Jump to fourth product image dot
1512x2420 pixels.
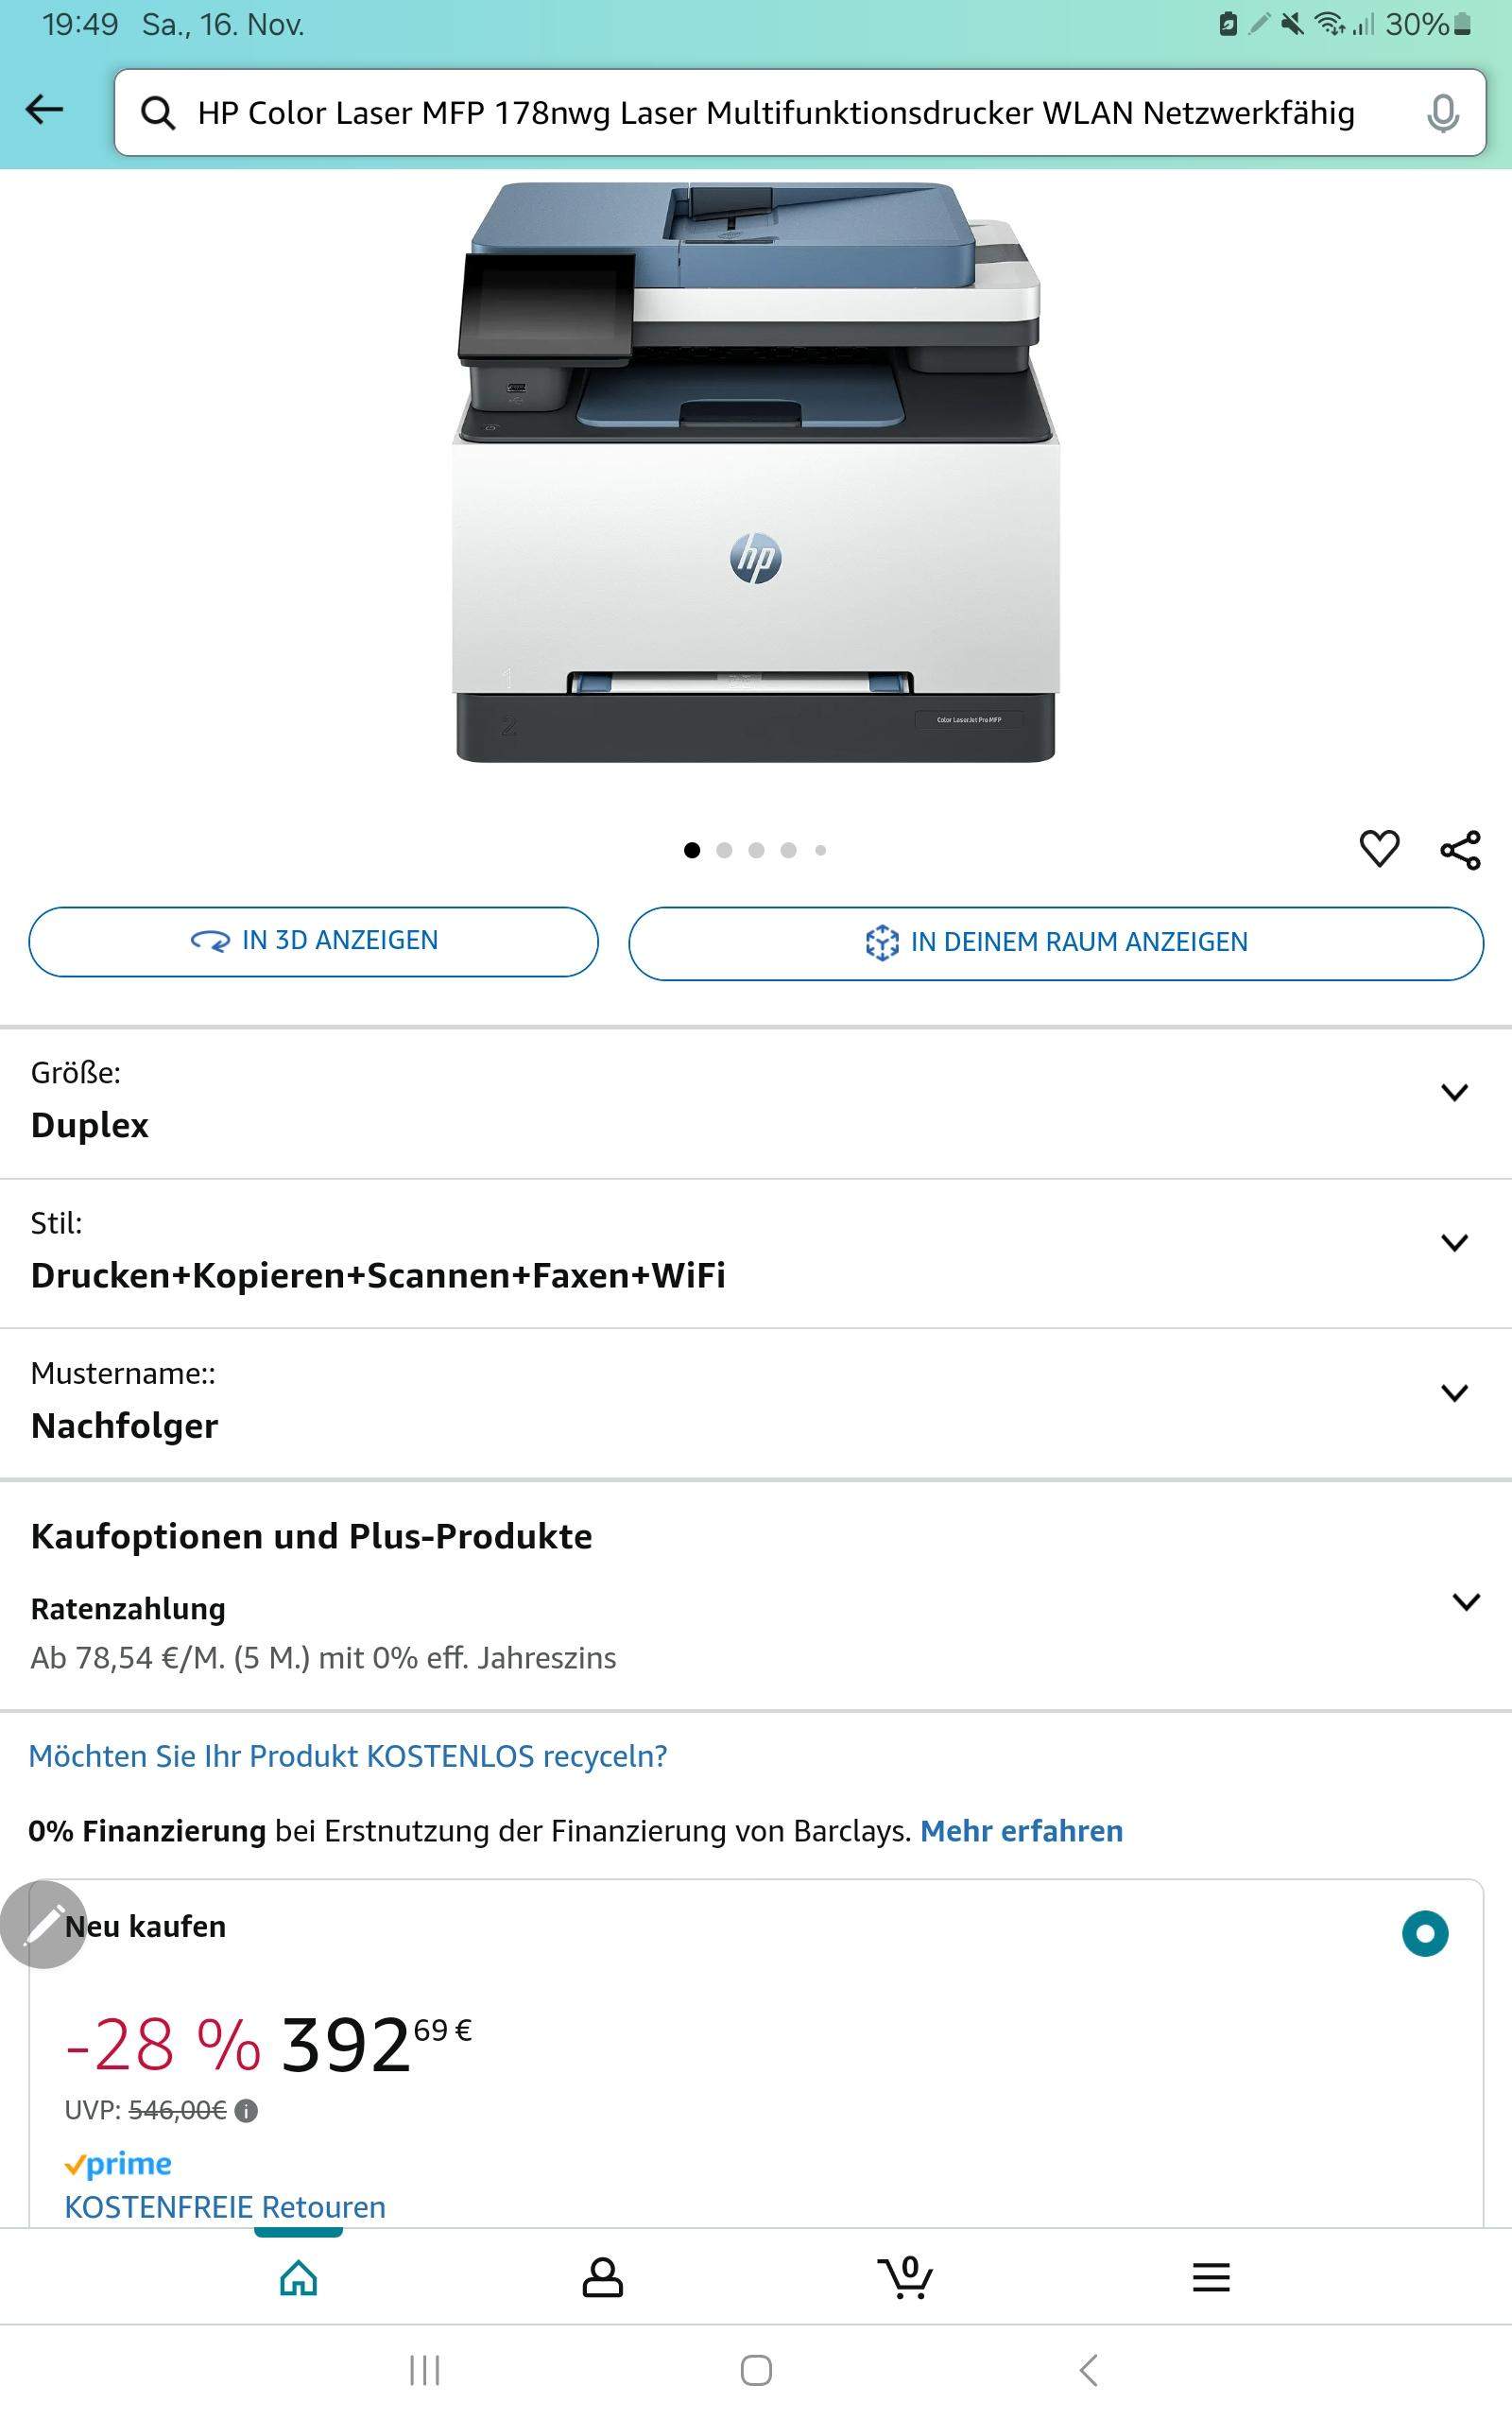(x=788, y=850)
